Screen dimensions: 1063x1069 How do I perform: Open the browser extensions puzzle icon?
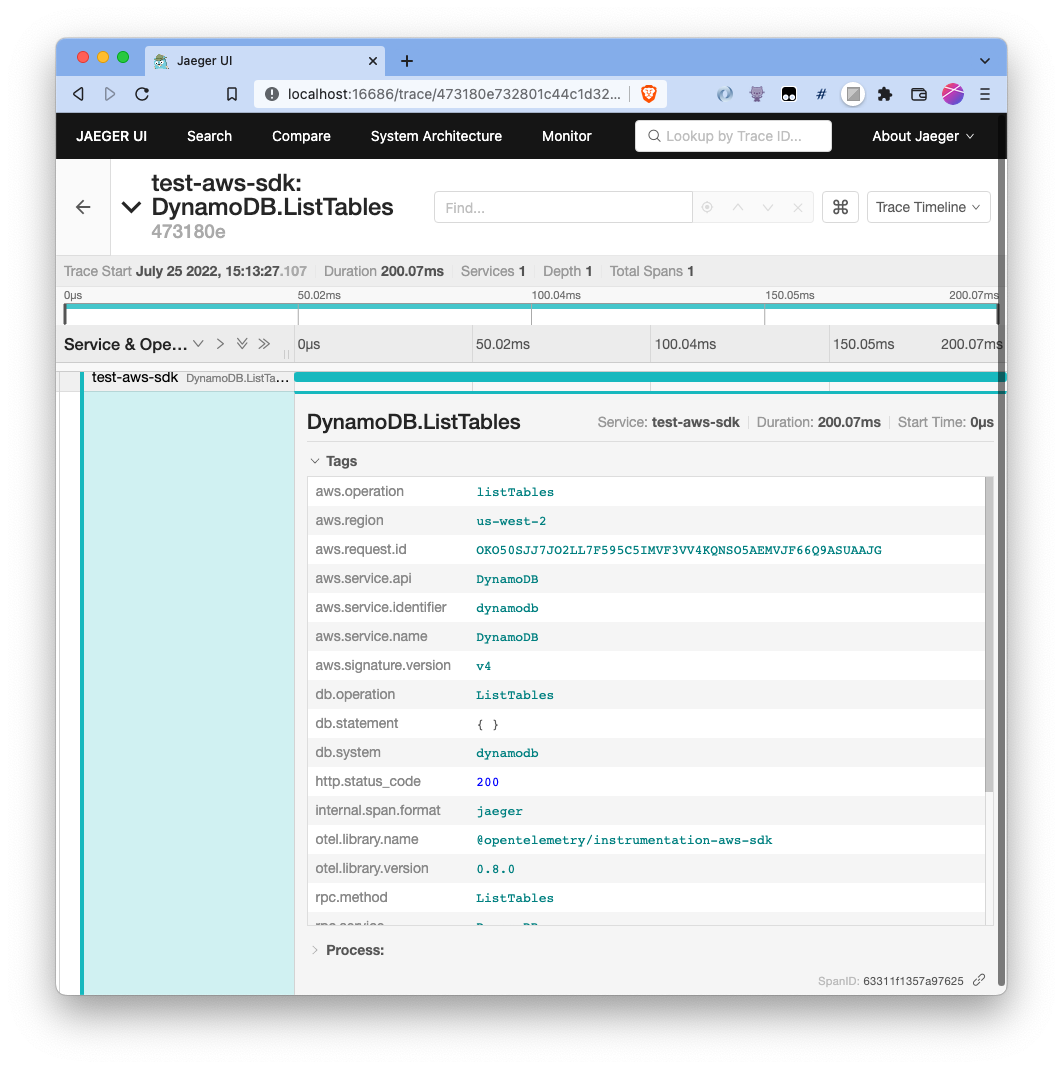point(885,94)
